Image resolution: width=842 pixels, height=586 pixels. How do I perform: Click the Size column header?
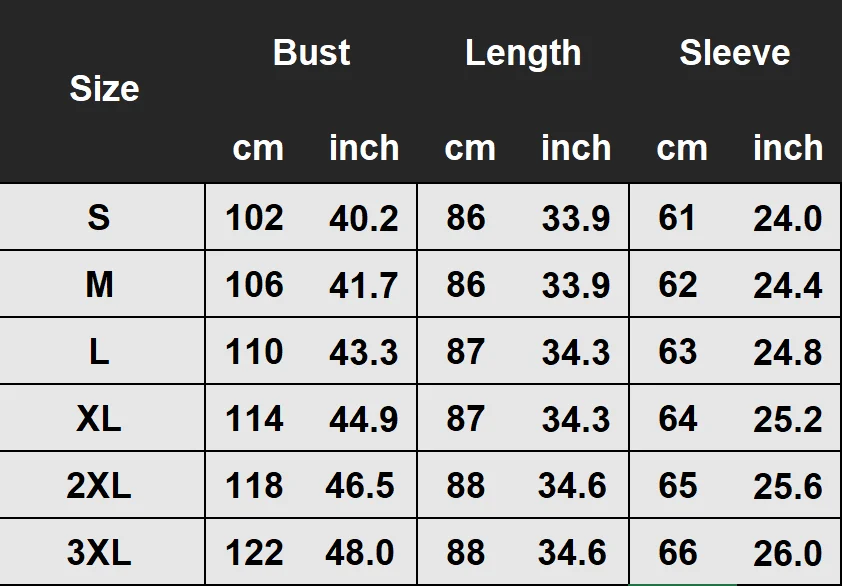pyautogui.click(x=104, y=88)
